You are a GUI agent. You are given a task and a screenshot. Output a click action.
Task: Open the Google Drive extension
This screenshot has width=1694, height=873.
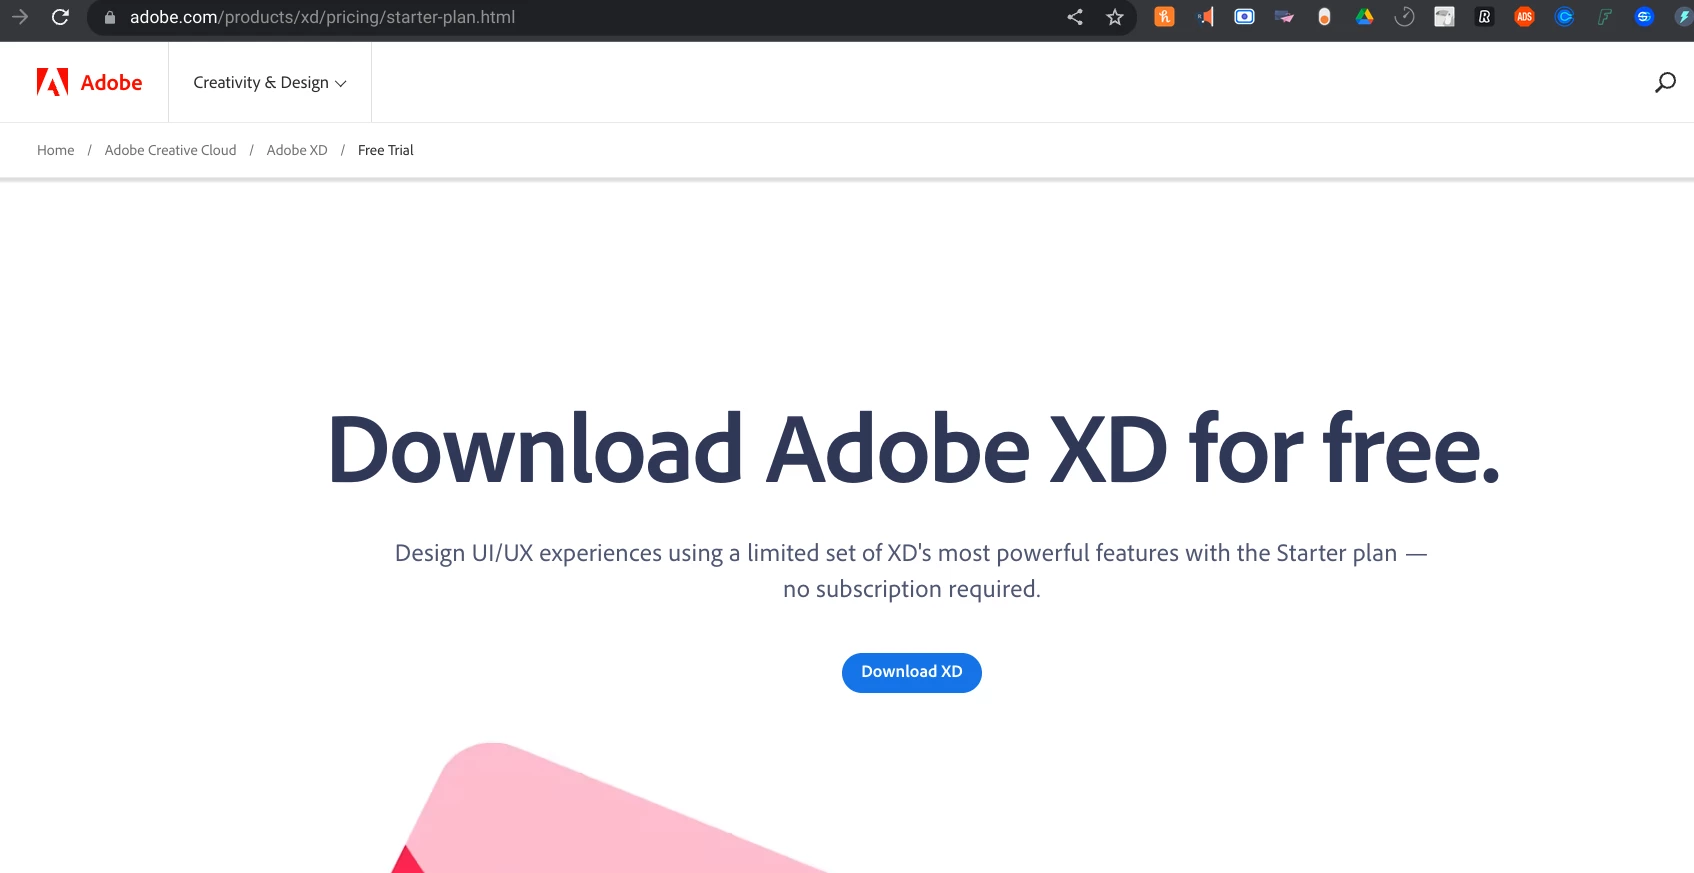[1364, 16]
